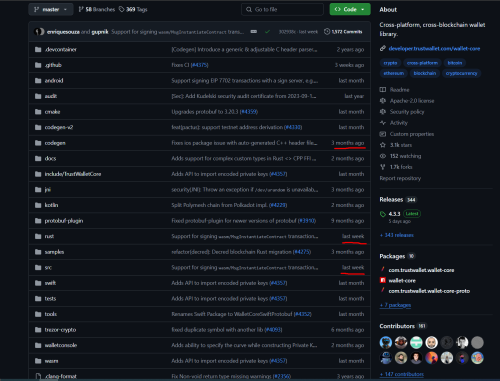Click the wasm folder icon
The image size is (500, 381).
38,361
